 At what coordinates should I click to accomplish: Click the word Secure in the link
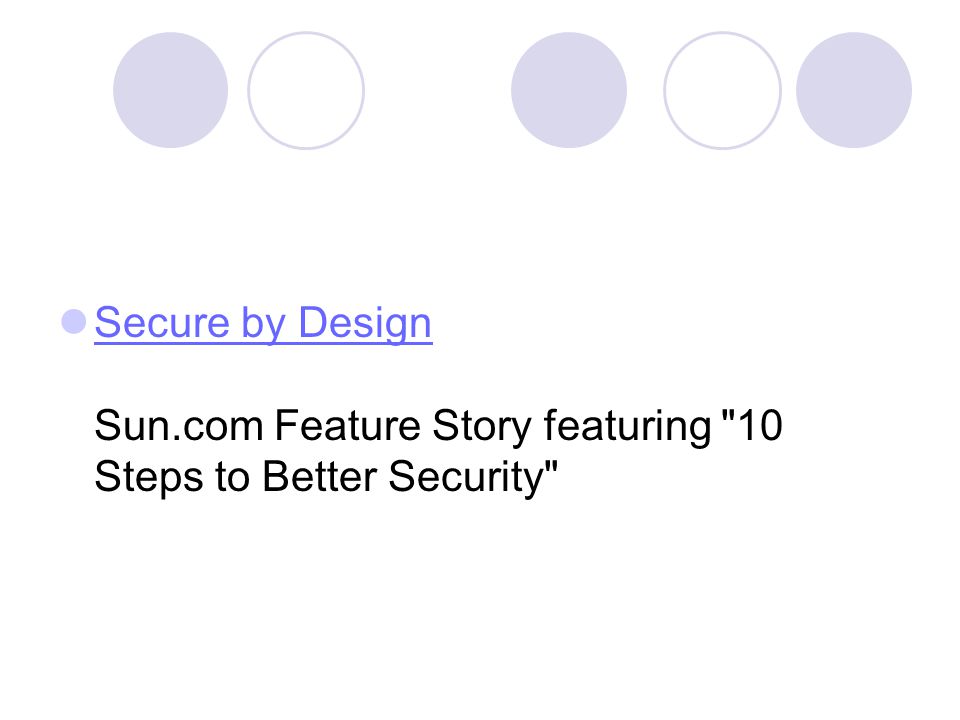162,322
